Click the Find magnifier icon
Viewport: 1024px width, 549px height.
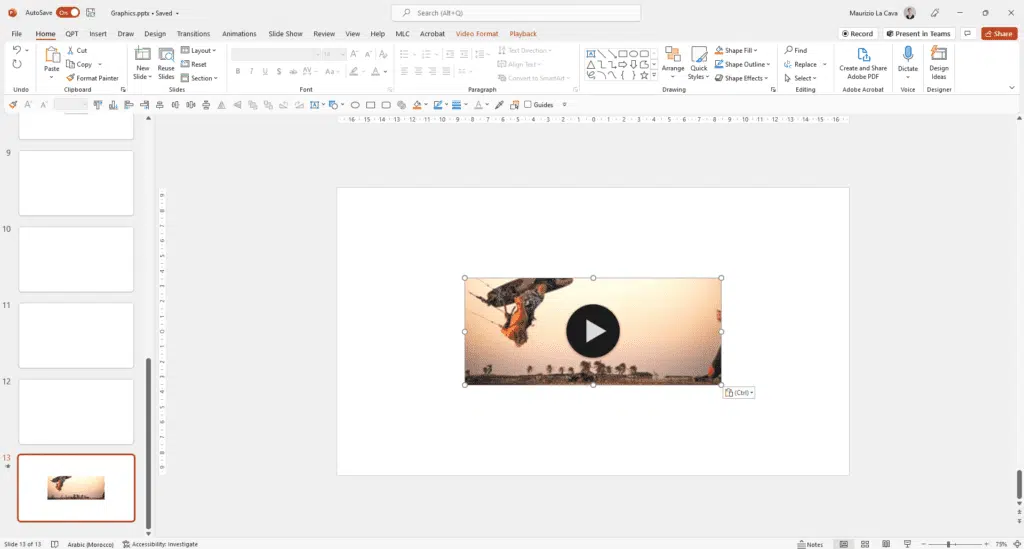click(x=788, y=50)
